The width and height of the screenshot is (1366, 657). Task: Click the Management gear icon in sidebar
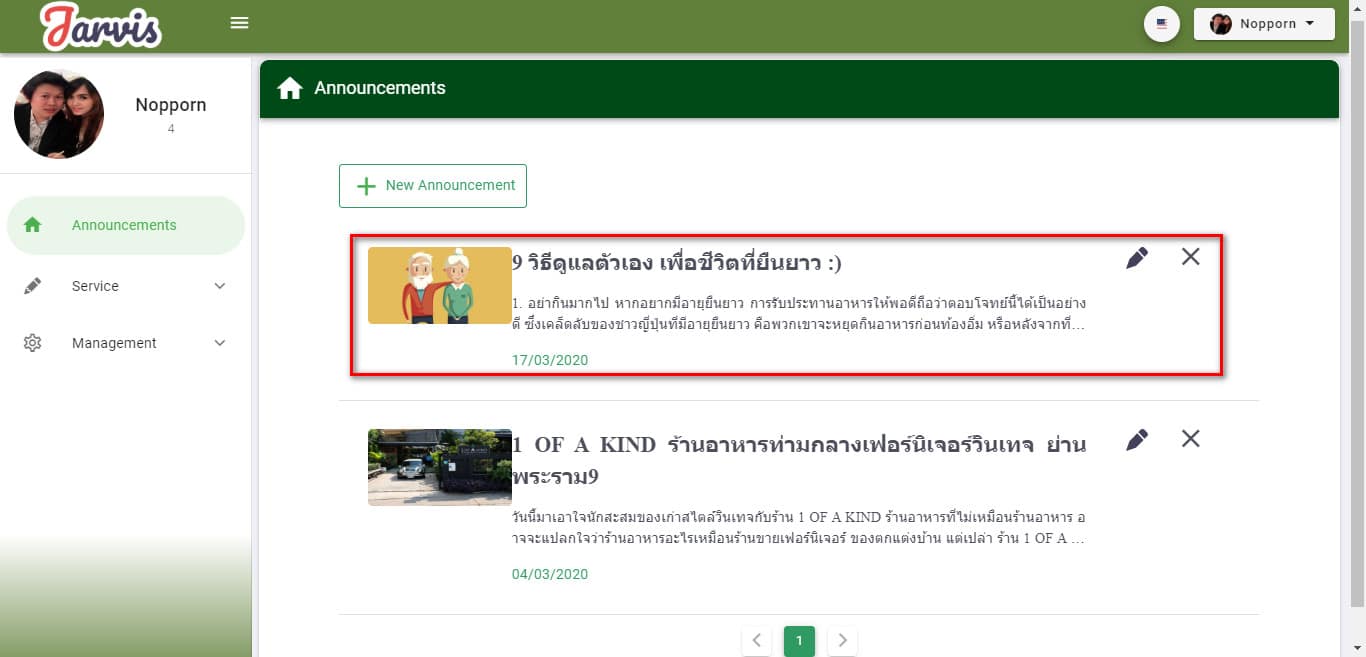(32, 343)
